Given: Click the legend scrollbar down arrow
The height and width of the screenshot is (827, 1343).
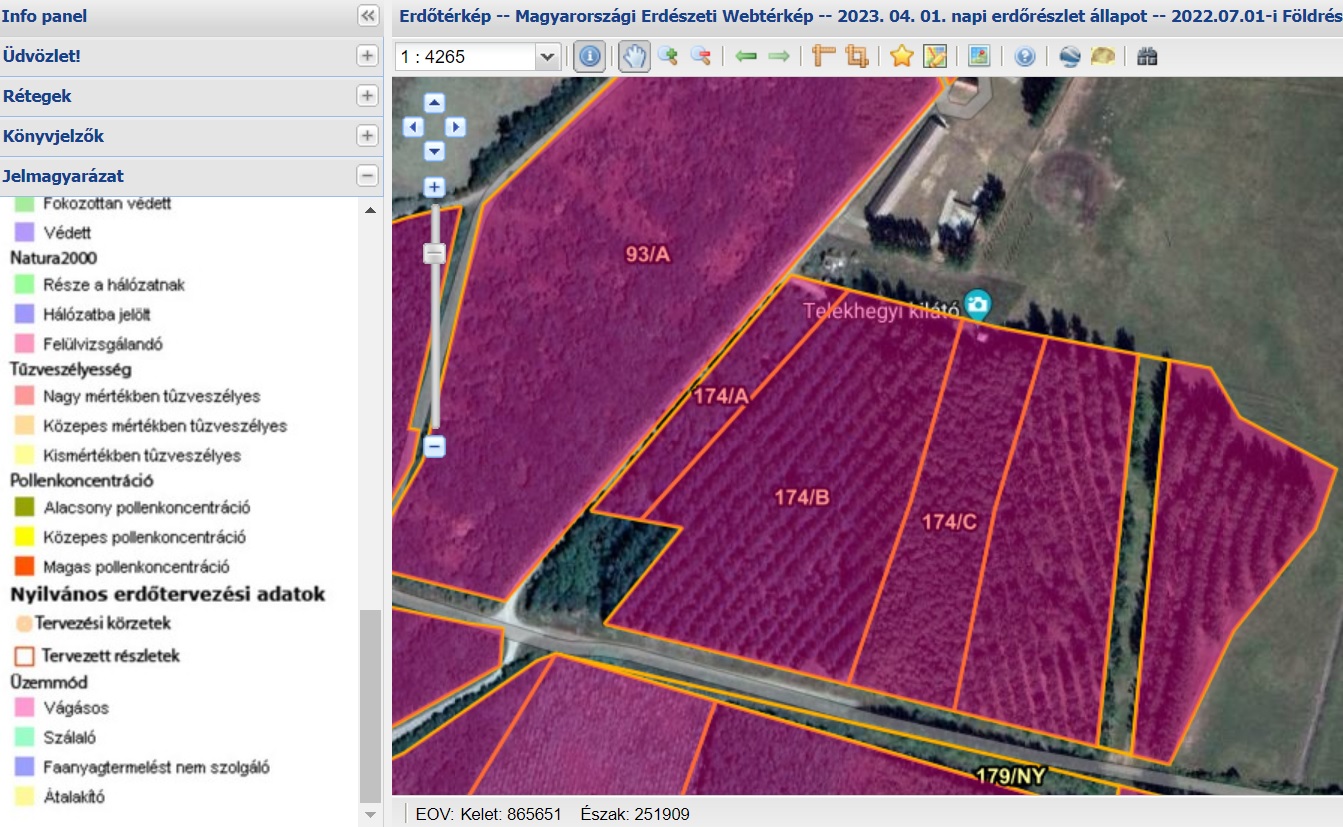Looking at the screenshot, I should [x=371, y=815].
